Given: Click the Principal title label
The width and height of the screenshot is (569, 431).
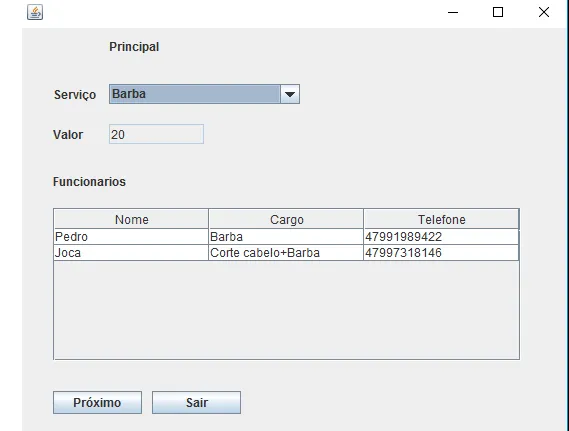Looking at the screenshot, I should tap(134, 47).
